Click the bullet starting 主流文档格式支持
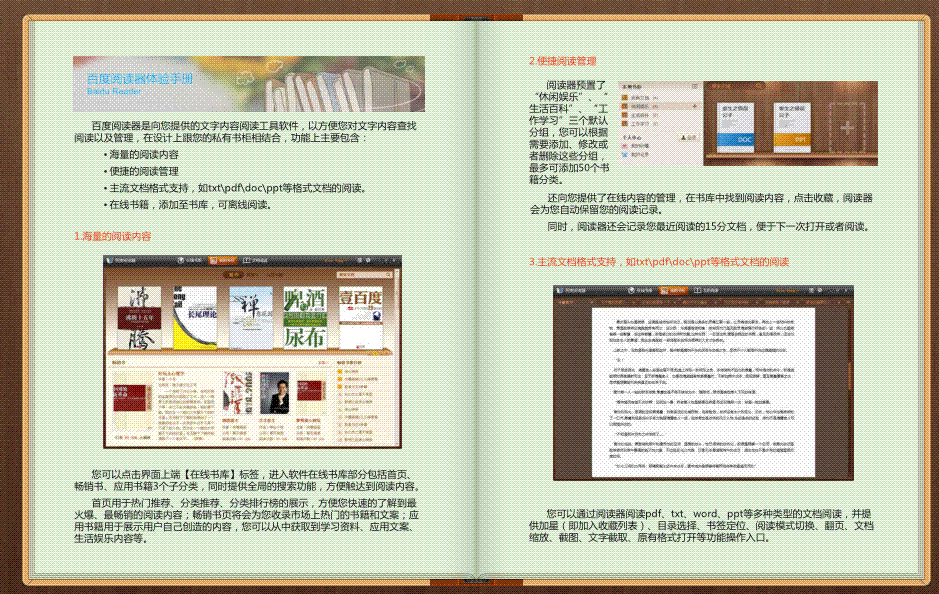939x594 pixels. tap(235, 188)
